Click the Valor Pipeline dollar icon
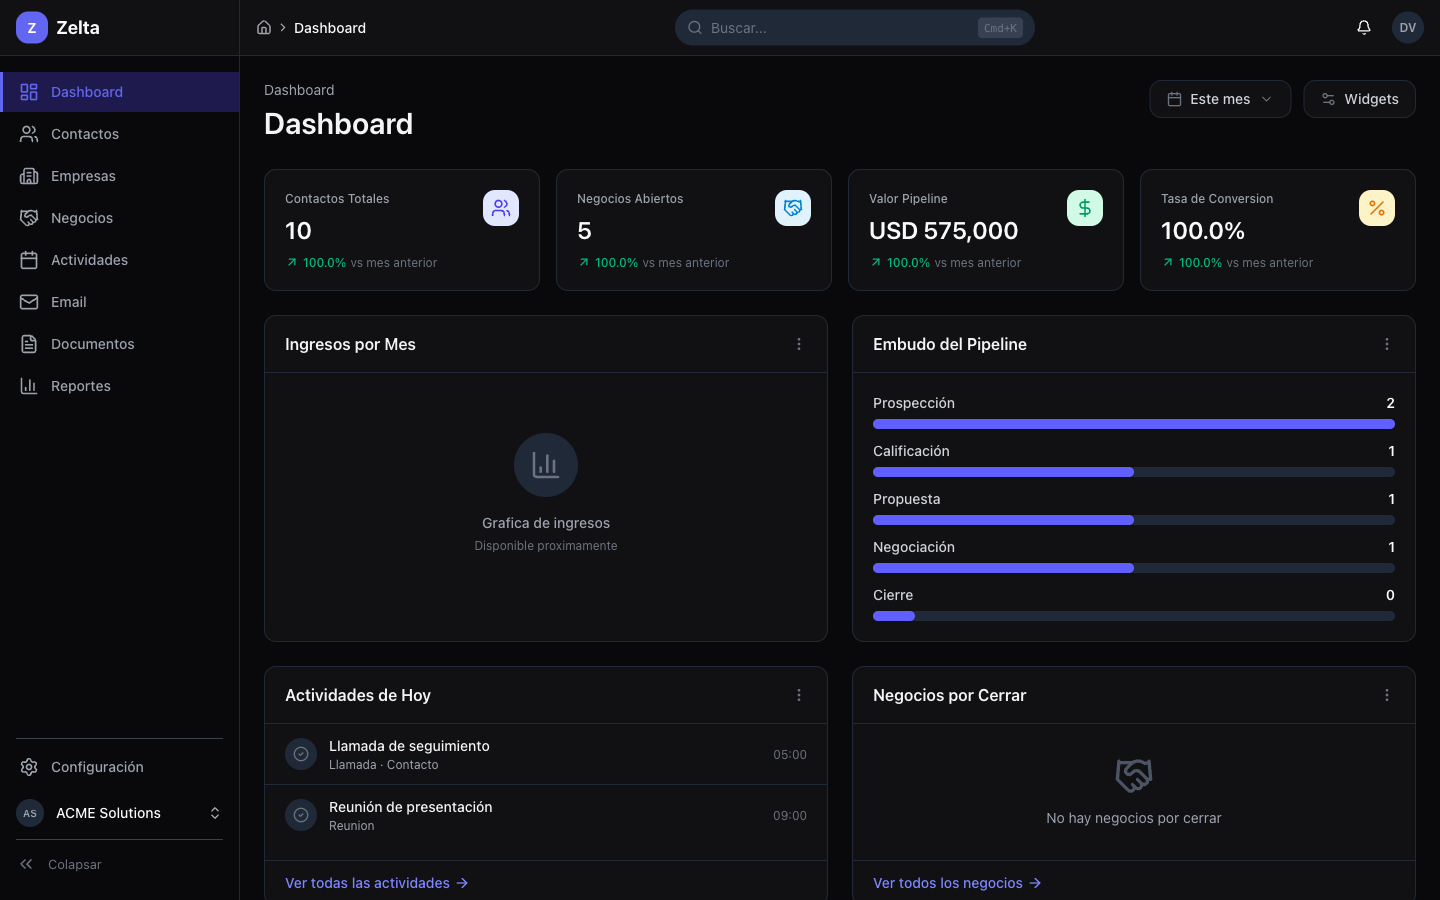 tap(1085, 208)
